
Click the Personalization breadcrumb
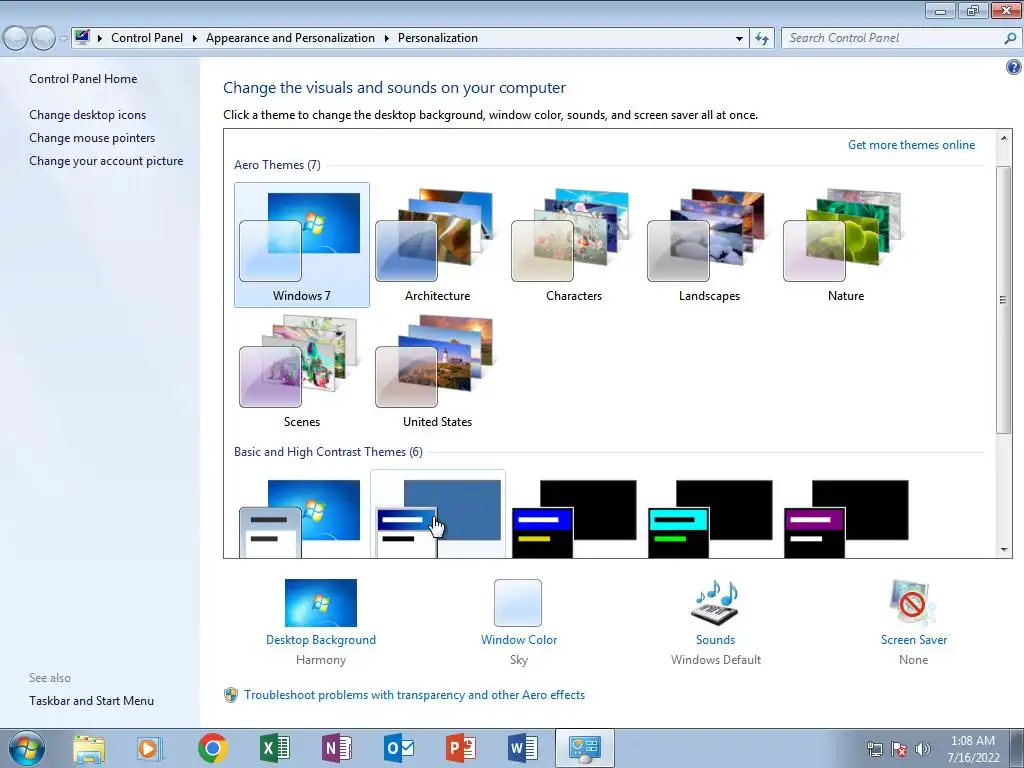438,38
